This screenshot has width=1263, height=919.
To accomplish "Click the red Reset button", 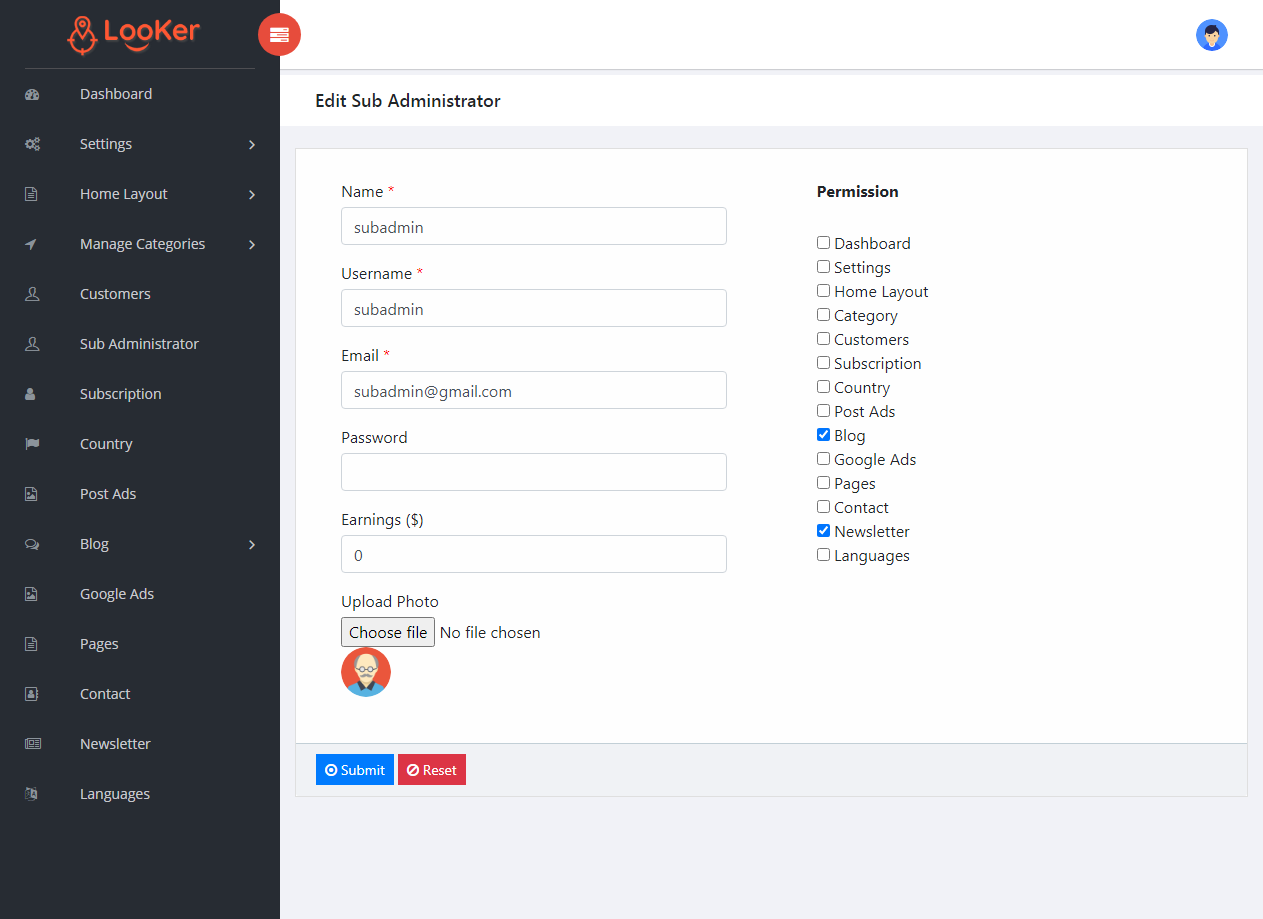I will [x=432, y=770].
